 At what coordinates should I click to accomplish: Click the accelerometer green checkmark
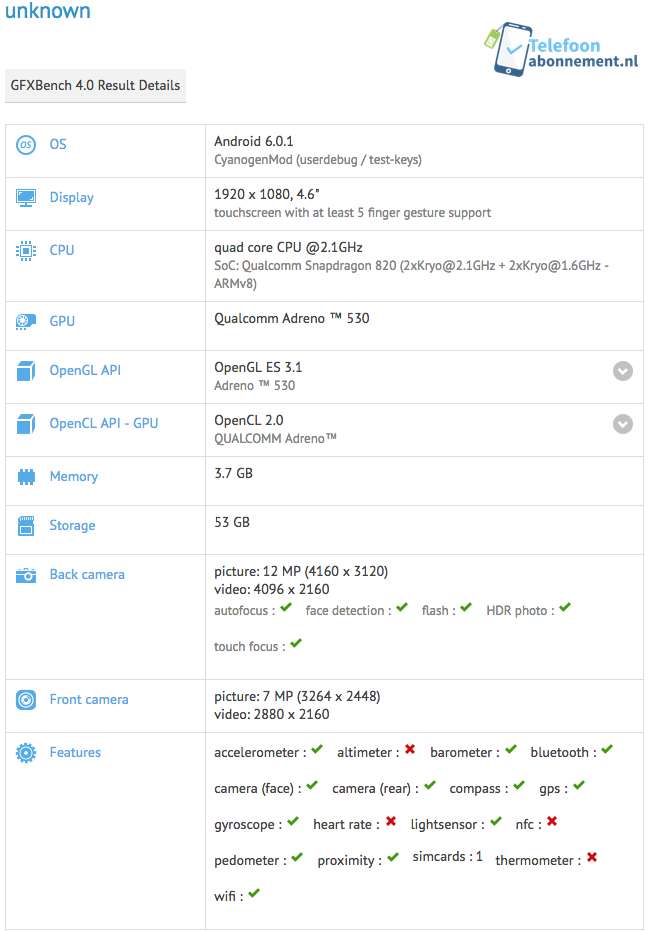point(317,749)
